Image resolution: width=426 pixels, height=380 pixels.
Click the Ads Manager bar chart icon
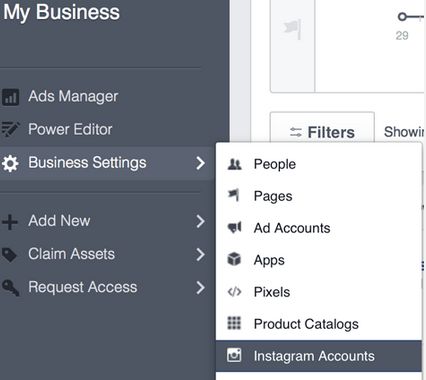click(x=10, y=97)
